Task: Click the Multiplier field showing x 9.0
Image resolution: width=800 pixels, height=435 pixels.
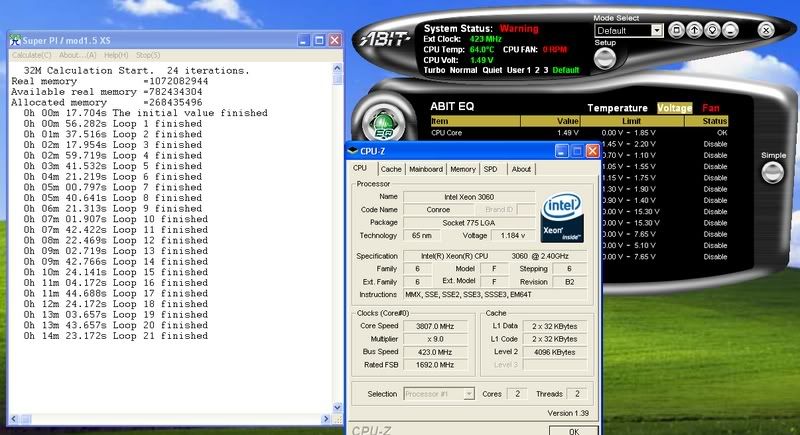Action: tap(435, 339)
